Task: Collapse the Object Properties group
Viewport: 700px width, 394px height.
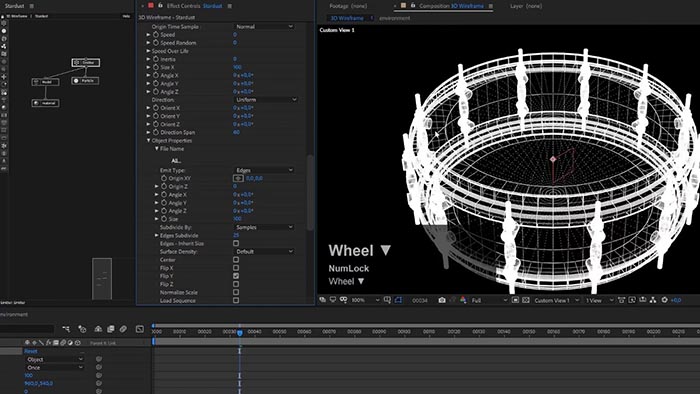Action: tap(149, 141)
